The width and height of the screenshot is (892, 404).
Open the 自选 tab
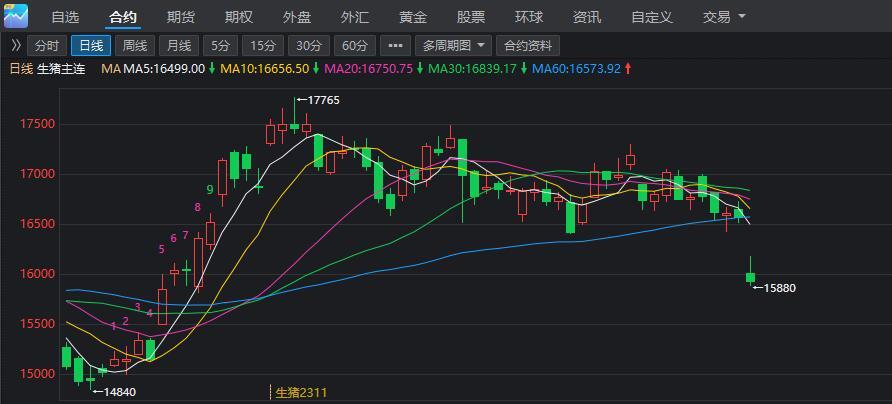(x=65, y=17)
